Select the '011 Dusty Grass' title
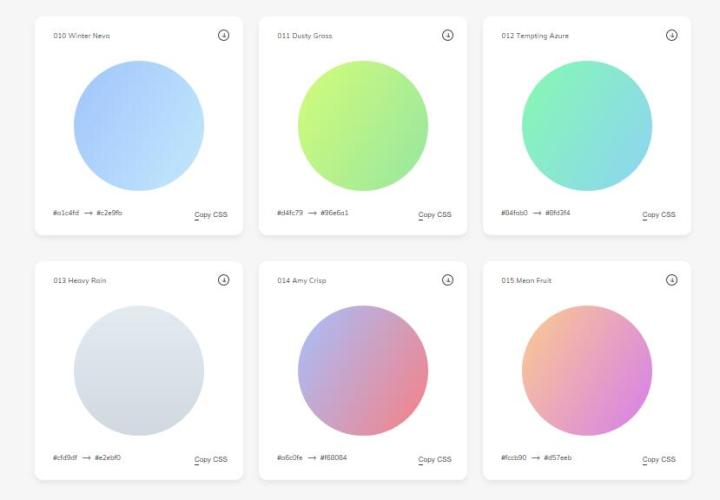 click(x=305, y=36)
